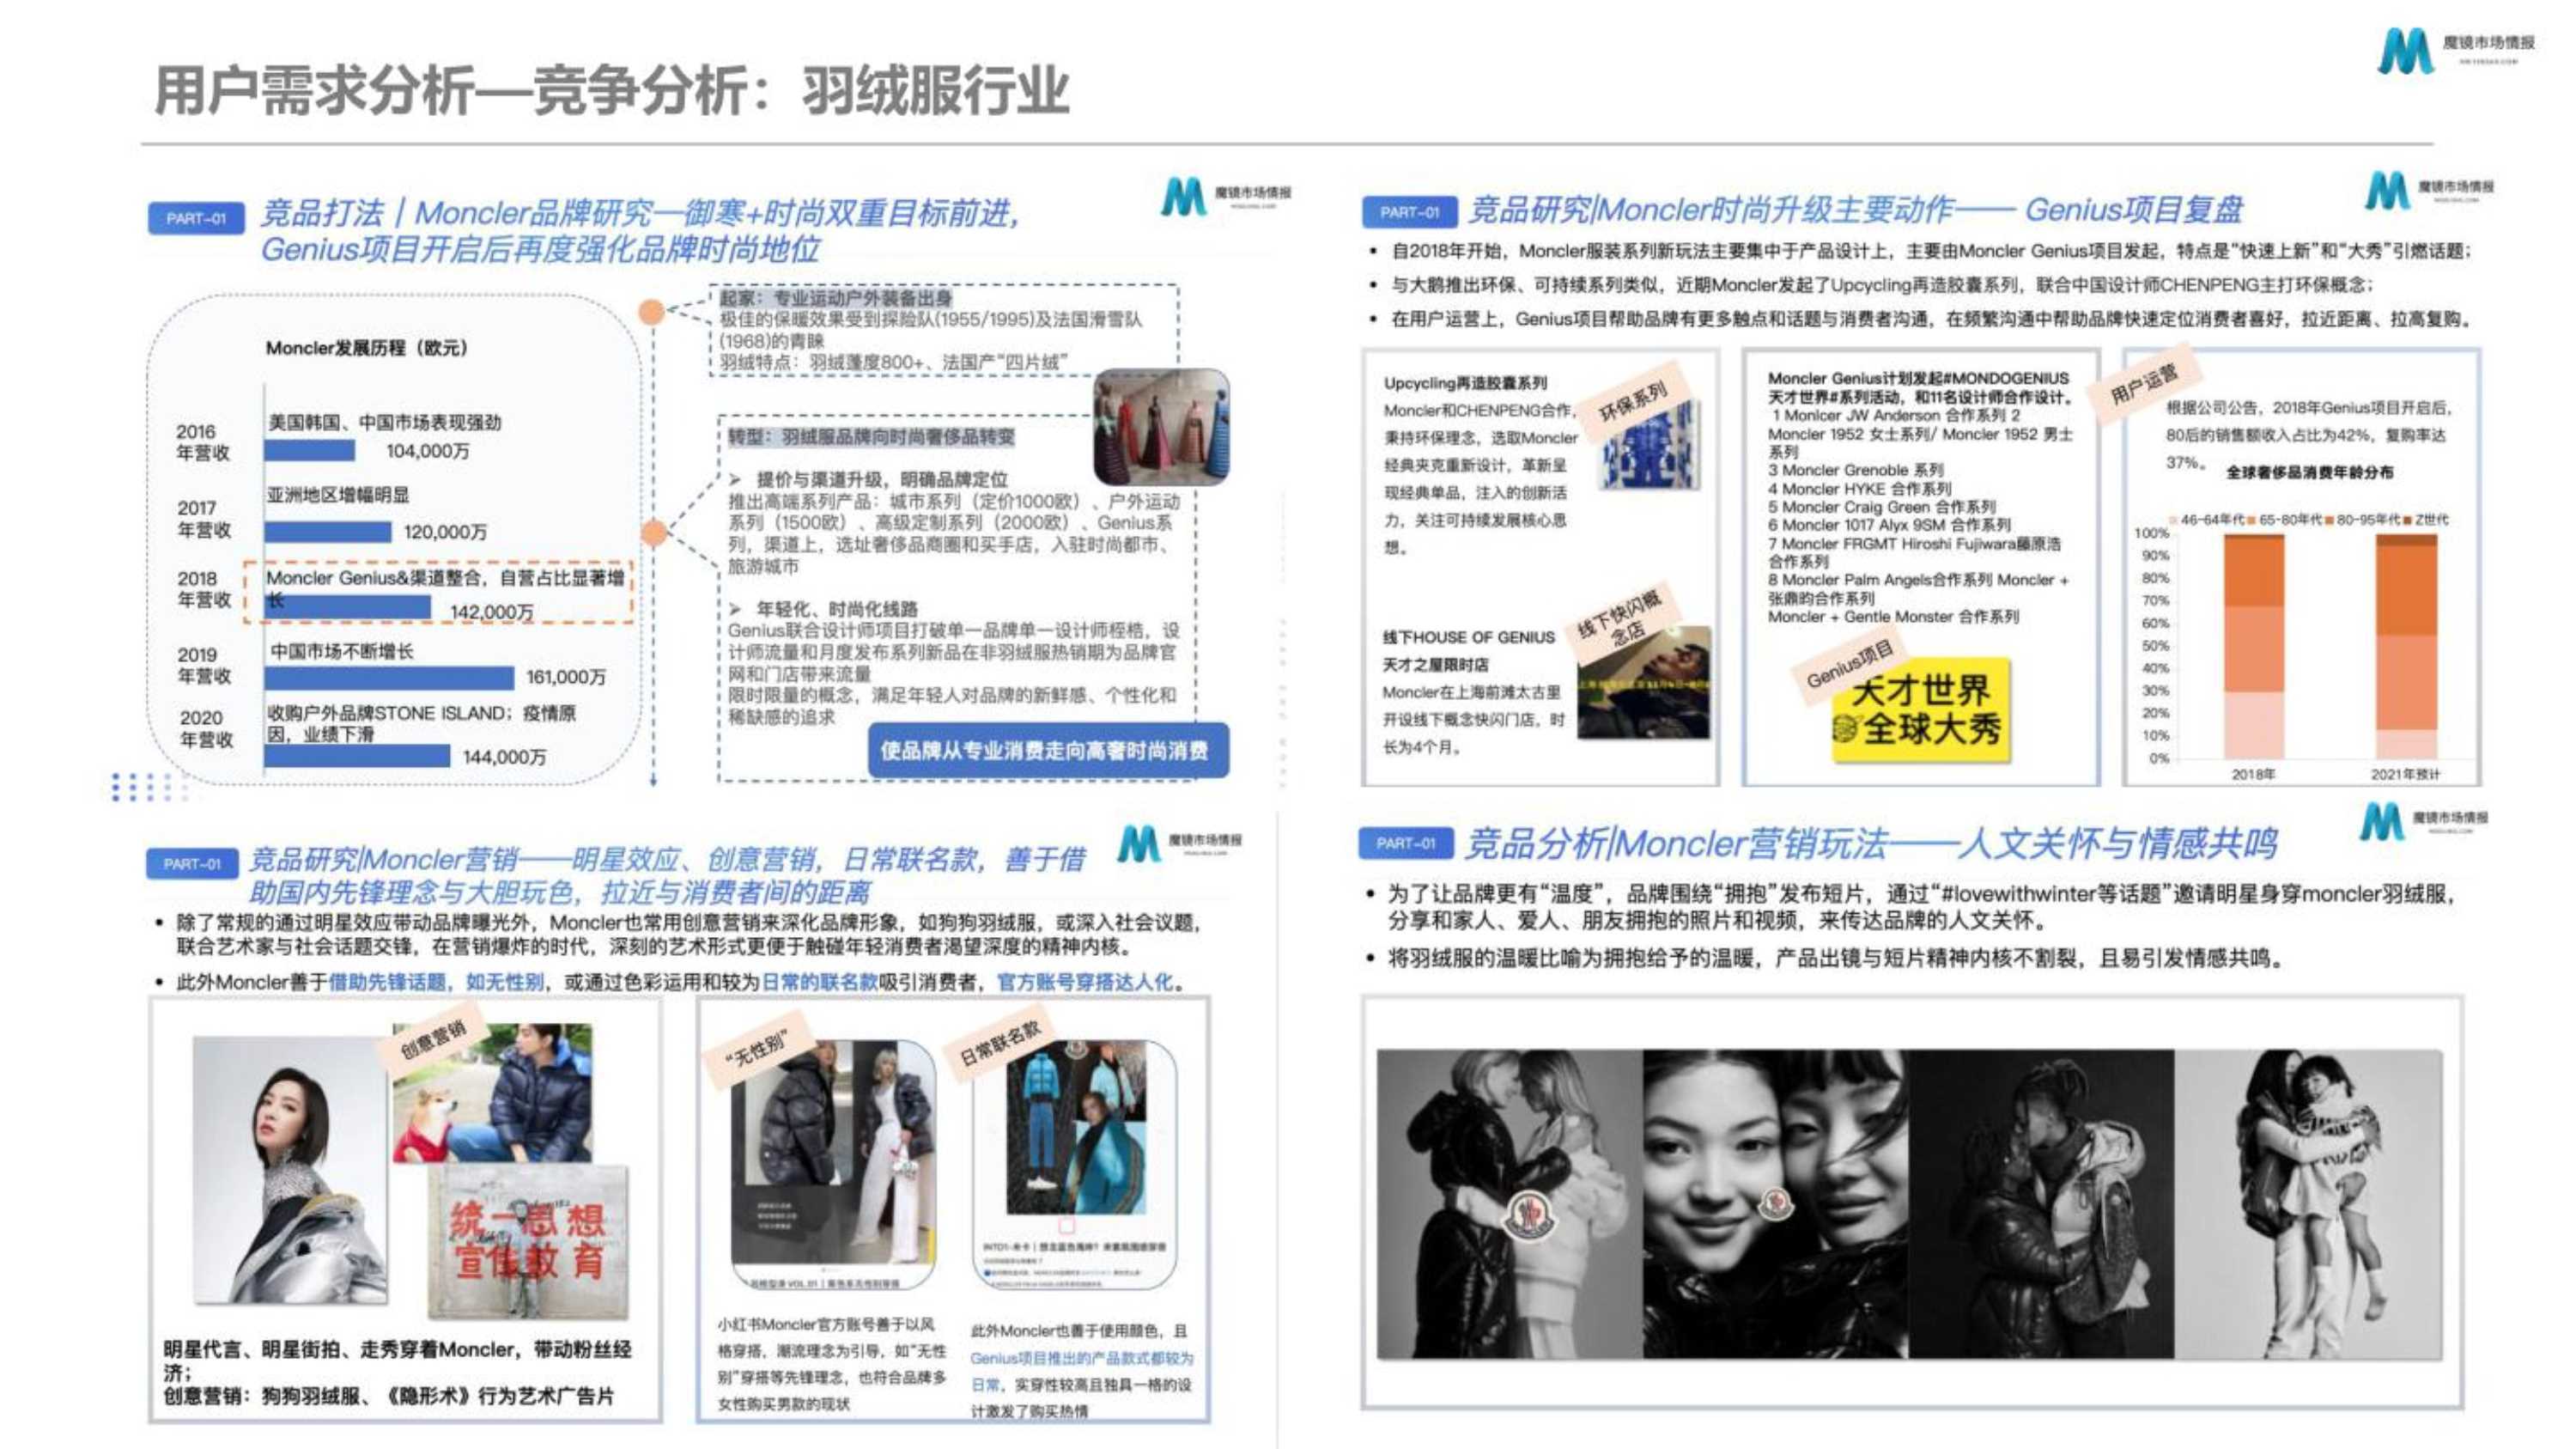This screenshot has width=2576, height=1449.
Task: Click the 2020 revenue bar labeled 144,000万
Action: point(357,756)
